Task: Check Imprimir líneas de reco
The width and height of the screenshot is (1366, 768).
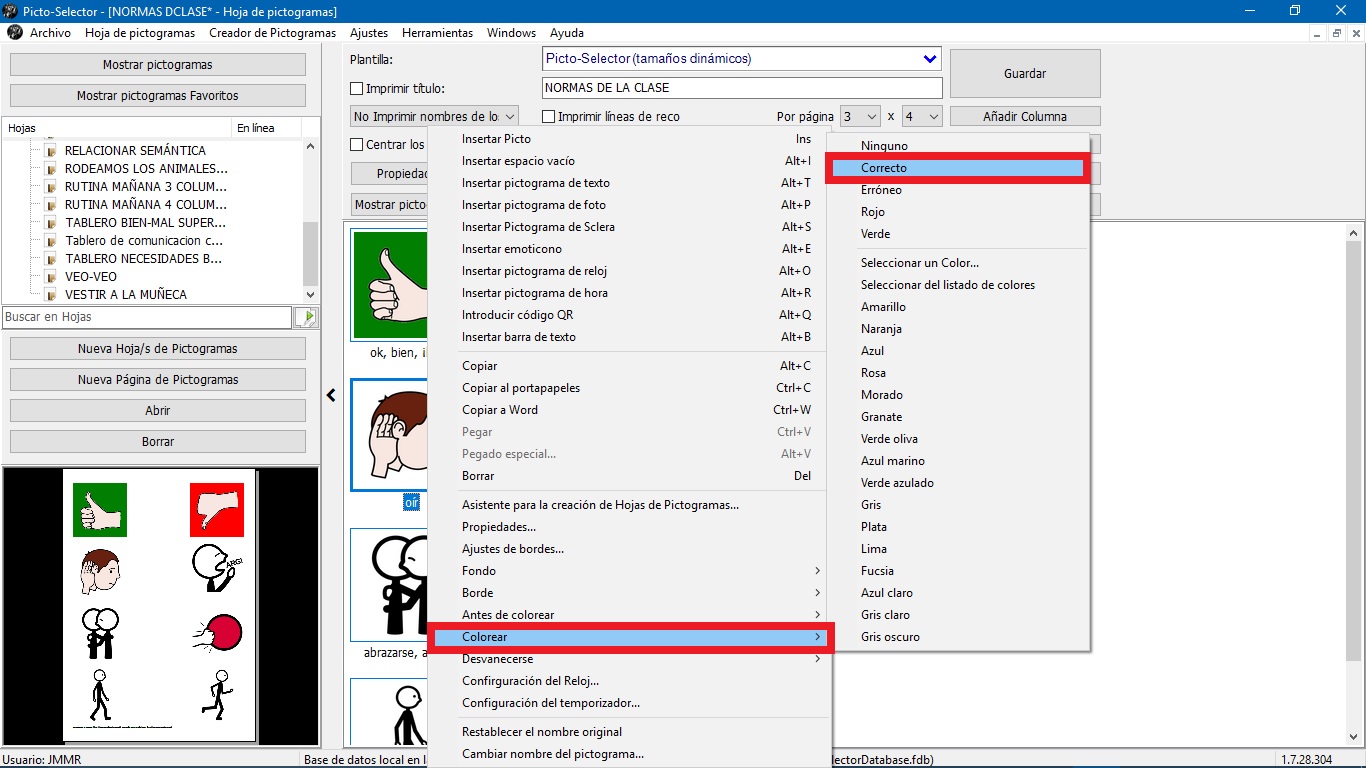Action: pos(548,116)
